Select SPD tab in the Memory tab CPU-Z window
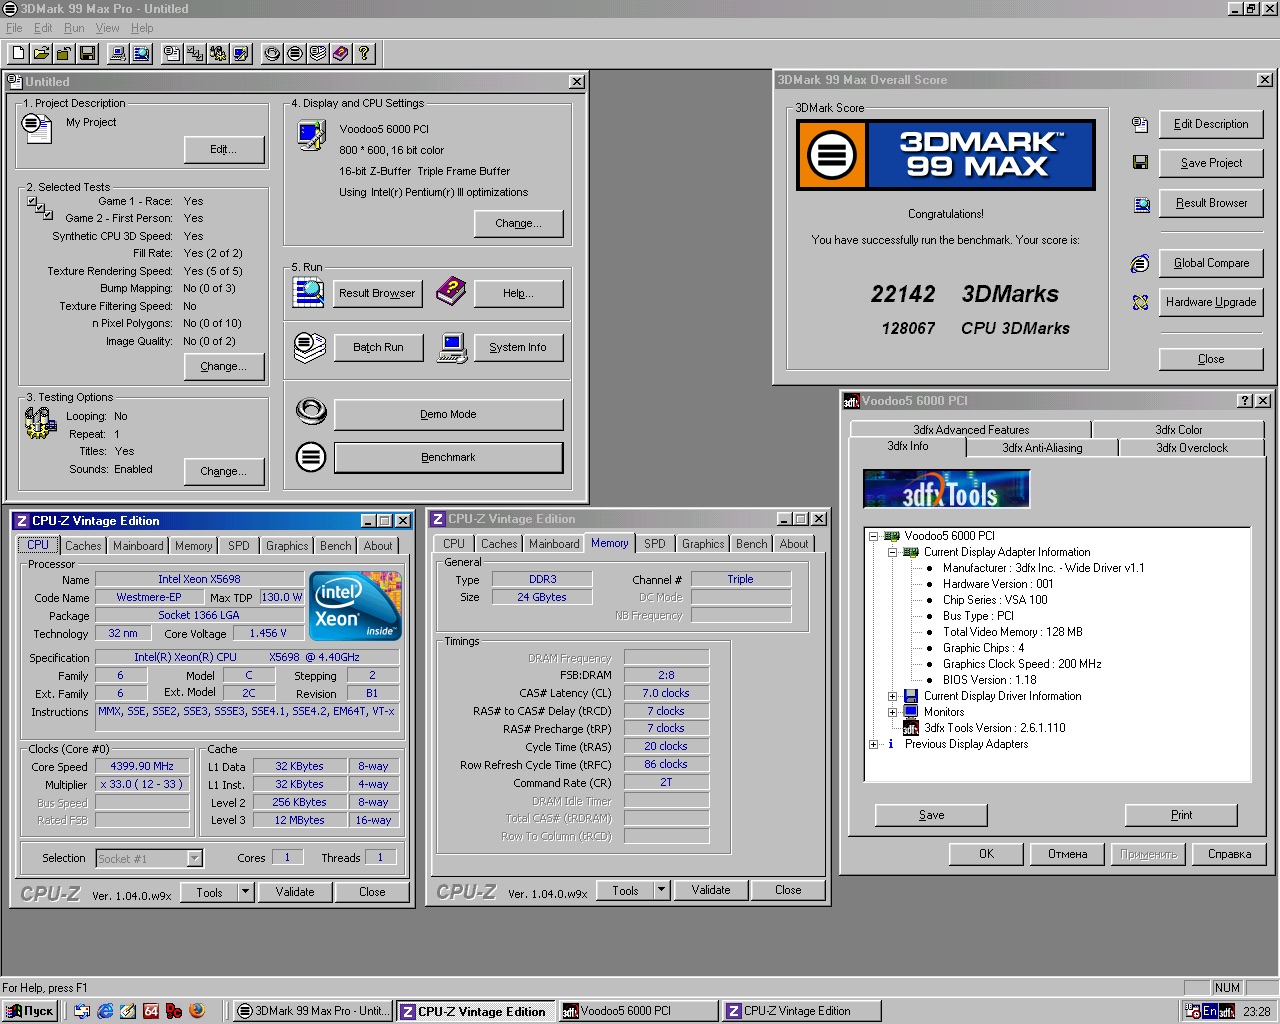 [654, 544]
